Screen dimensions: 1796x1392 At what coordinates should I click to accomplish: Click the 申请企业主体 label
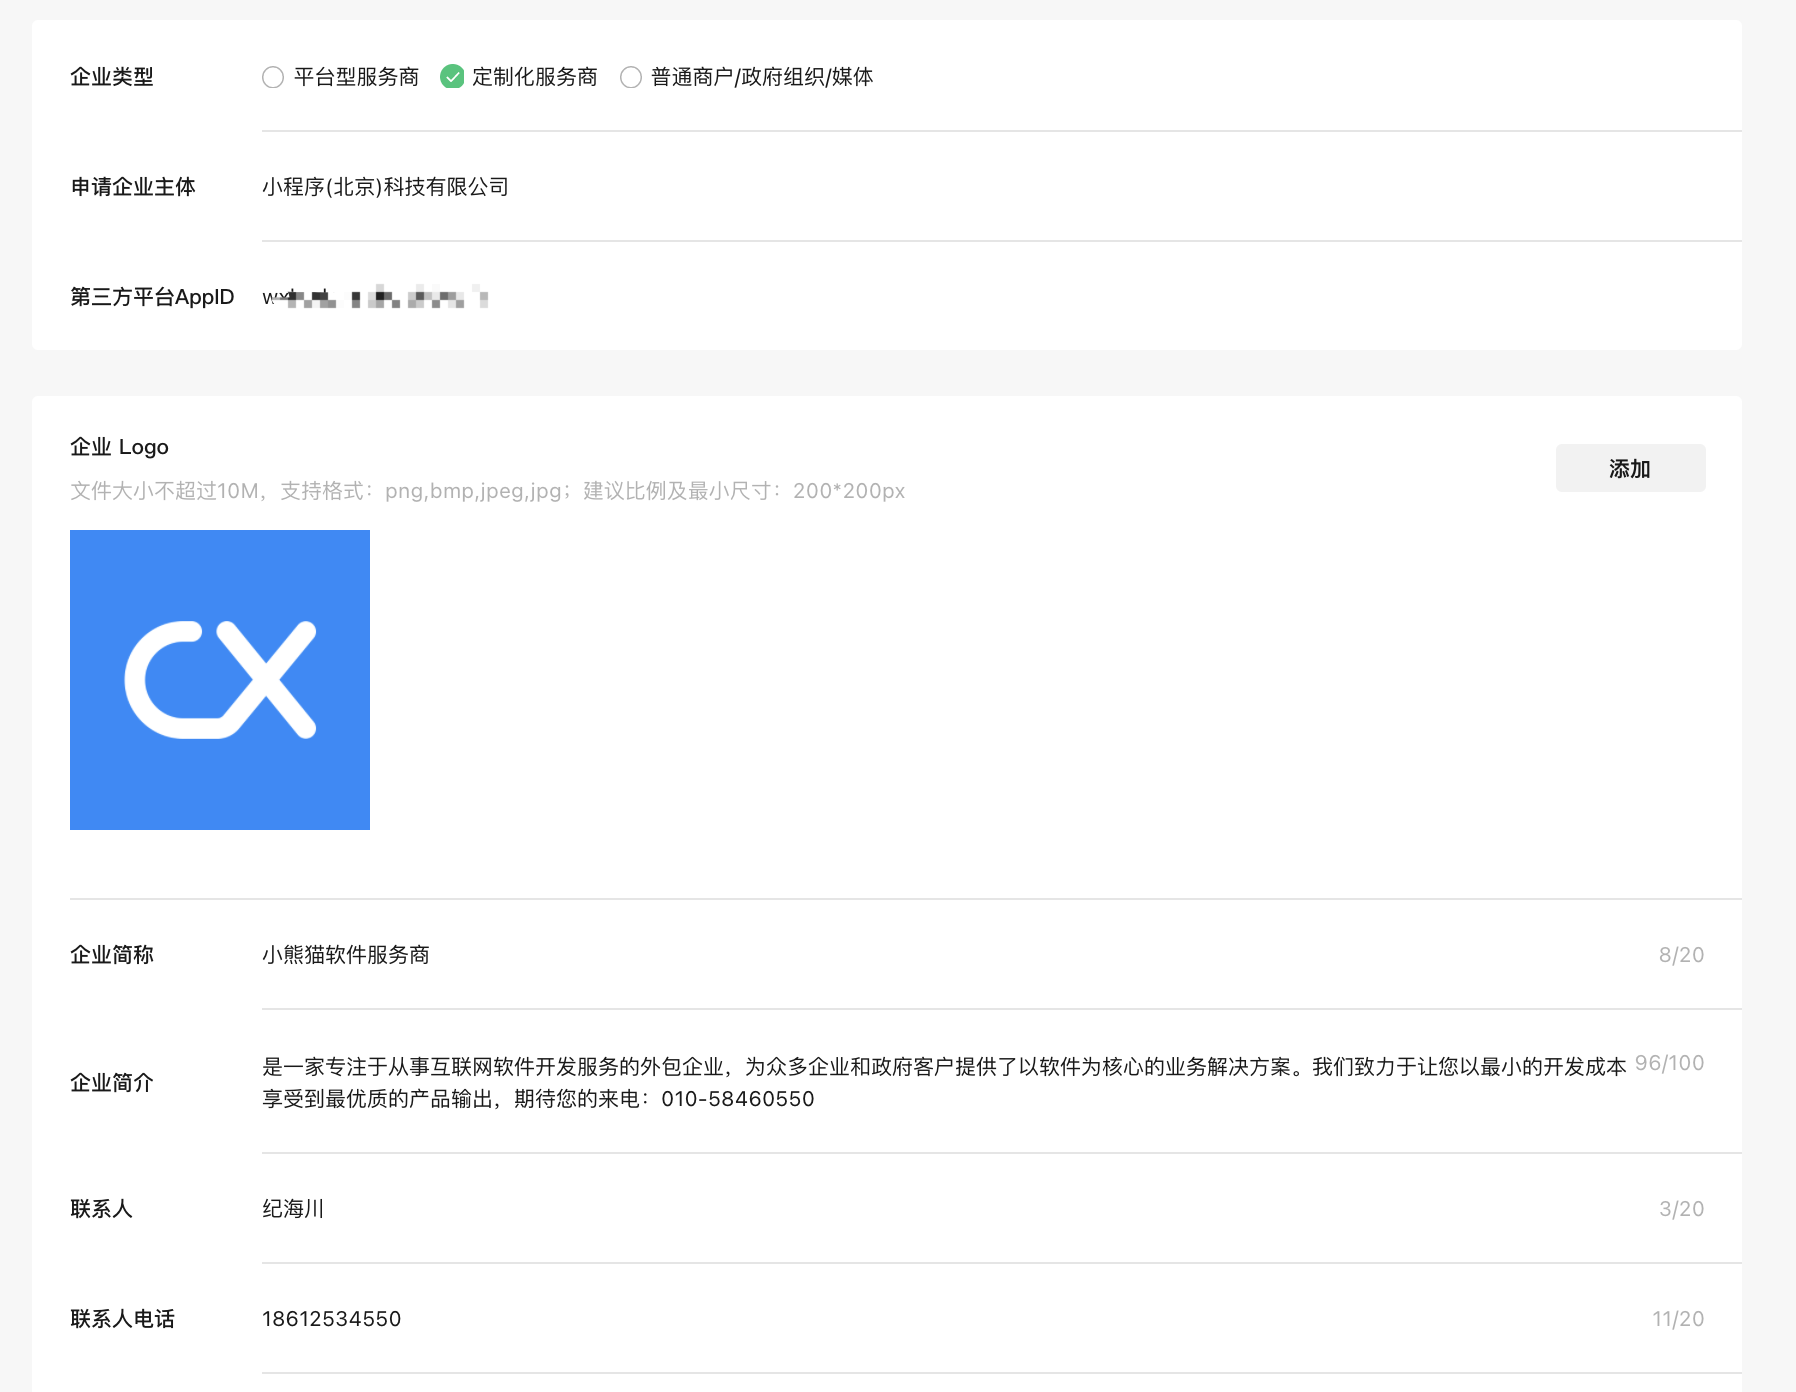(133, 187)
